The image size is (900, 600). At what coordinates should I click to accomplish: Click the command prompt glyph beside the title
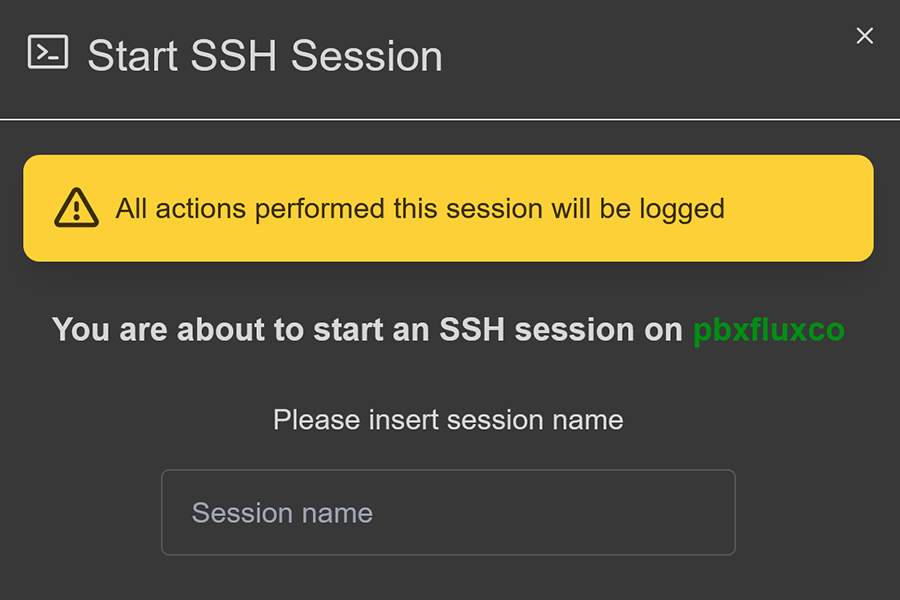48,52
